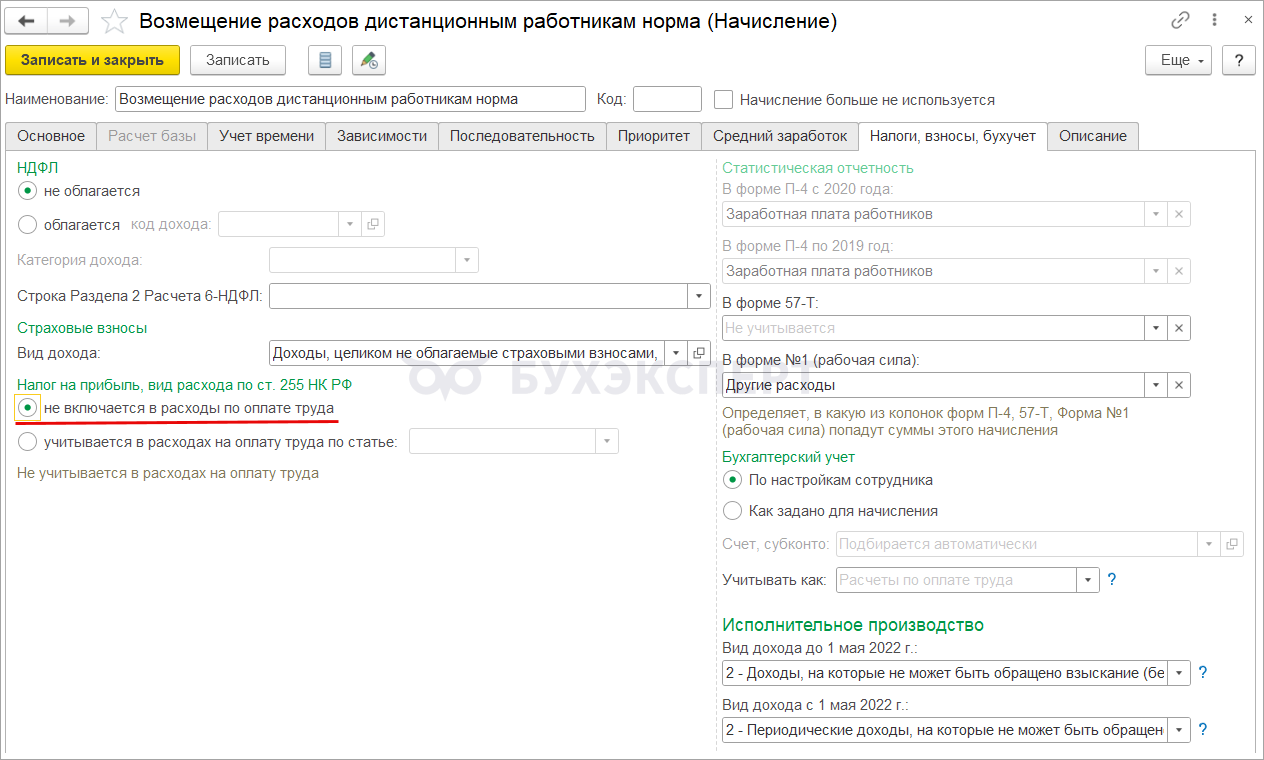The image size is (1264, 760).
Task: Click the В форме 57-Т input field
Action: (933, 328)
